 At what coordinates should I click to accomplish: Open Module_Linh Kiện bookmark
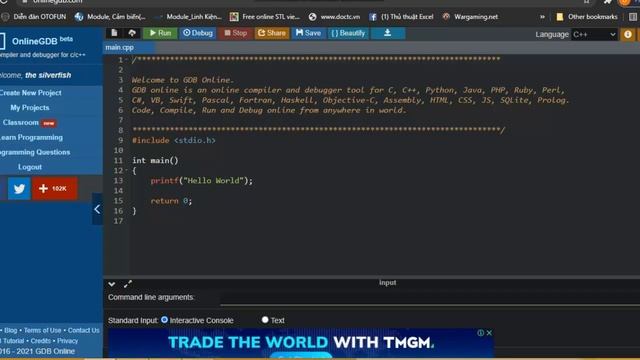(189, 17)
